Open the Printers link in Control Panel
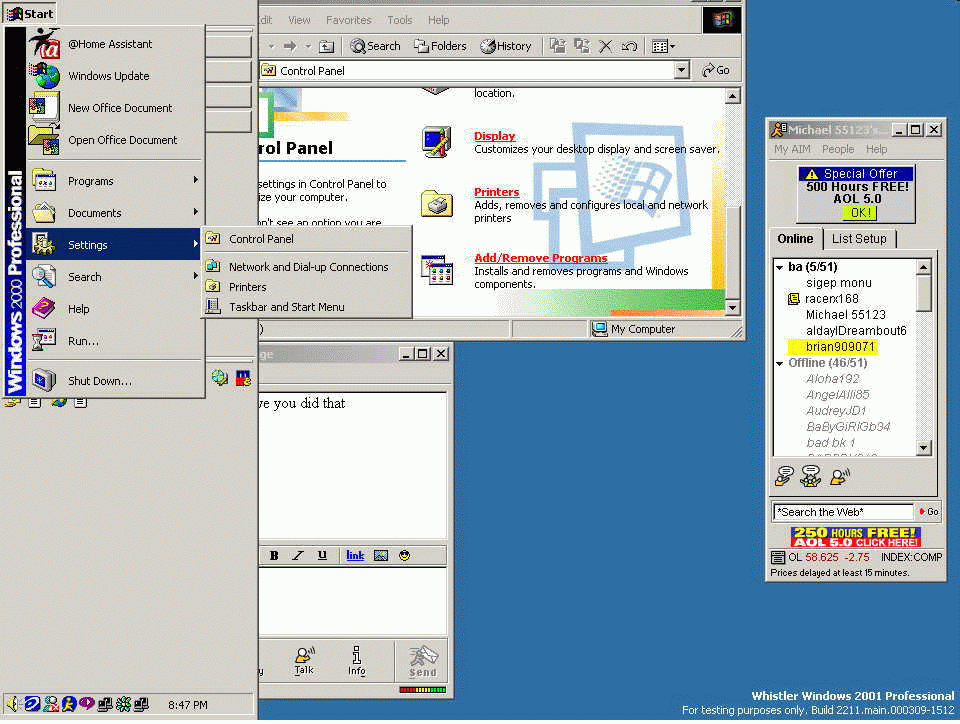The width and height of the screenshot is (960, 724). pos(497,192)
